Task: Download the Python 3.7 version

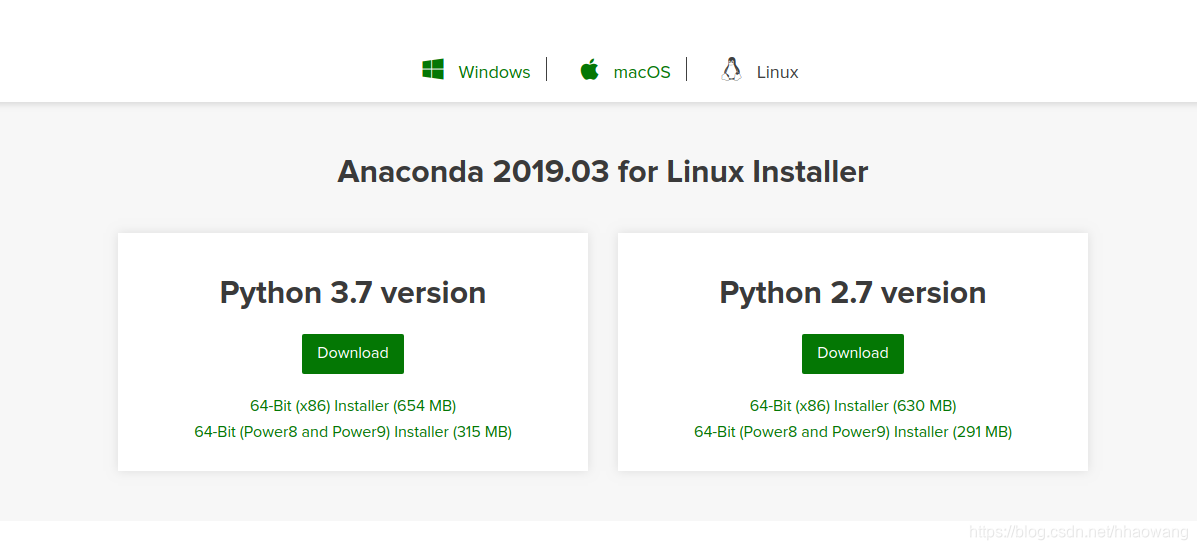Action: pos(353,354)
